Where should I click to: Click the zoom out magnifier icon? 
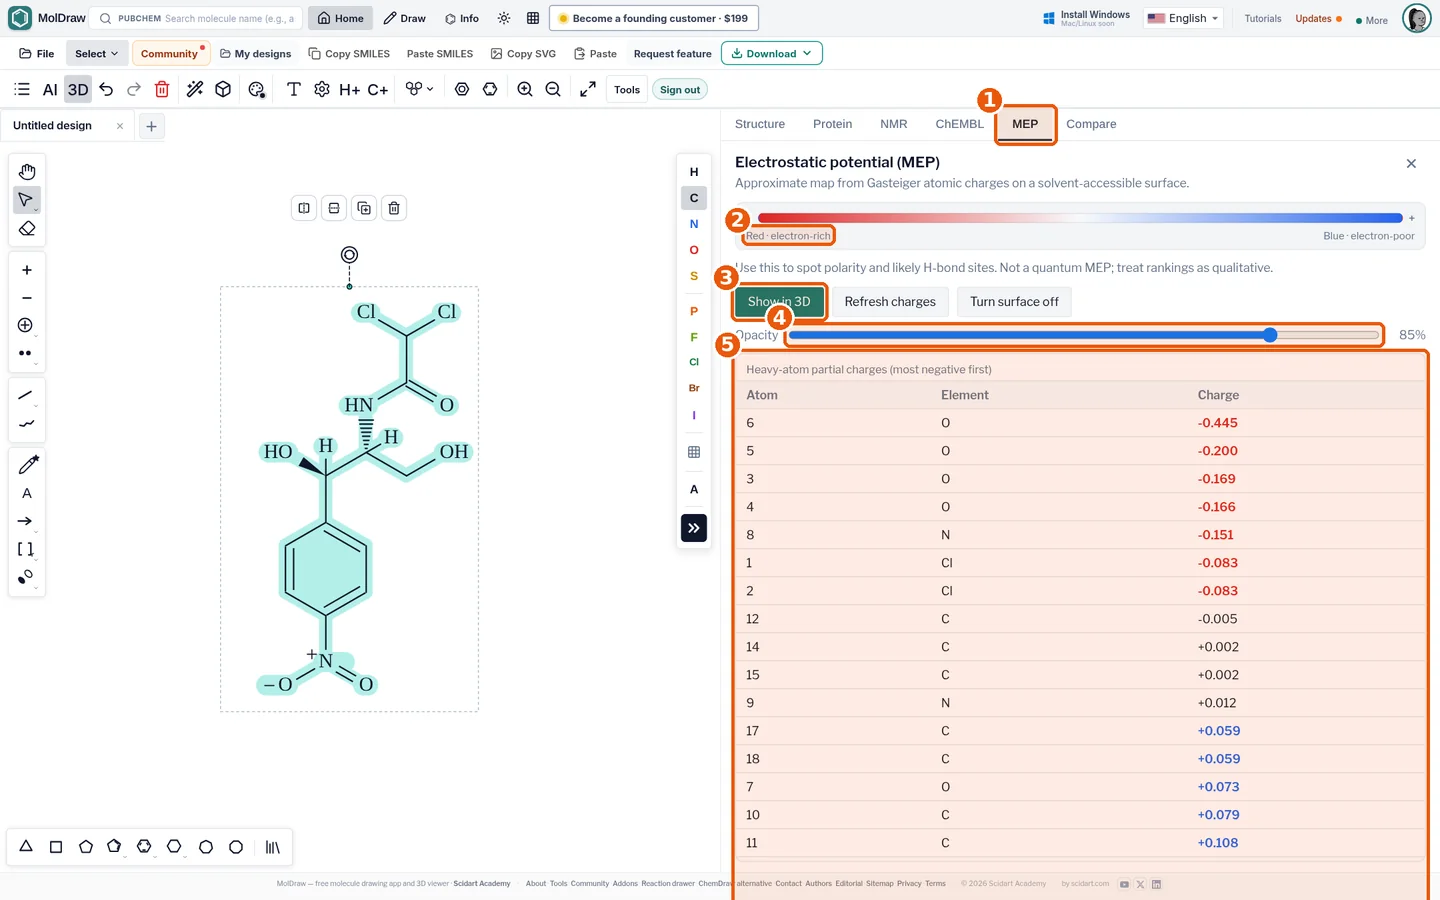click(553, 90)
